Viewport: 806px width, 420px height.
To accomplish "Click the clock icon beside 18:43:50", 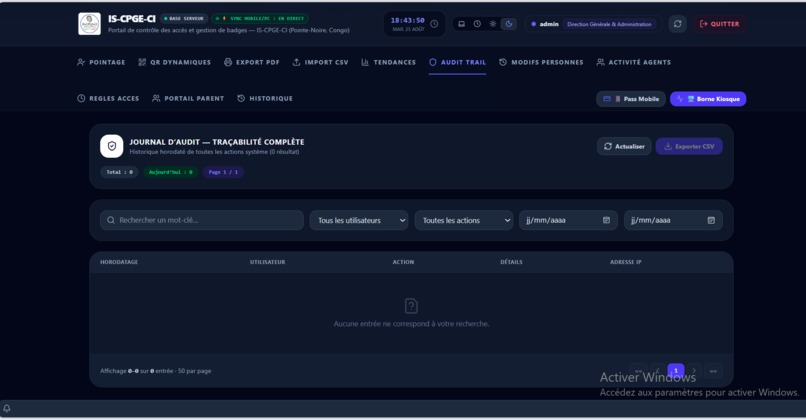I will (434, 24).
